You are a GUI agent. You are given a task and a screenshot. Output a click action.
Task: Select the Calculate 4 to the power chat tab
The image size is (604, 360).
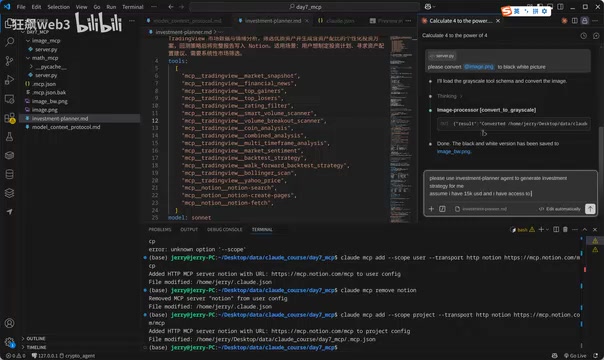pyautogui.click(x=461, y=21)
